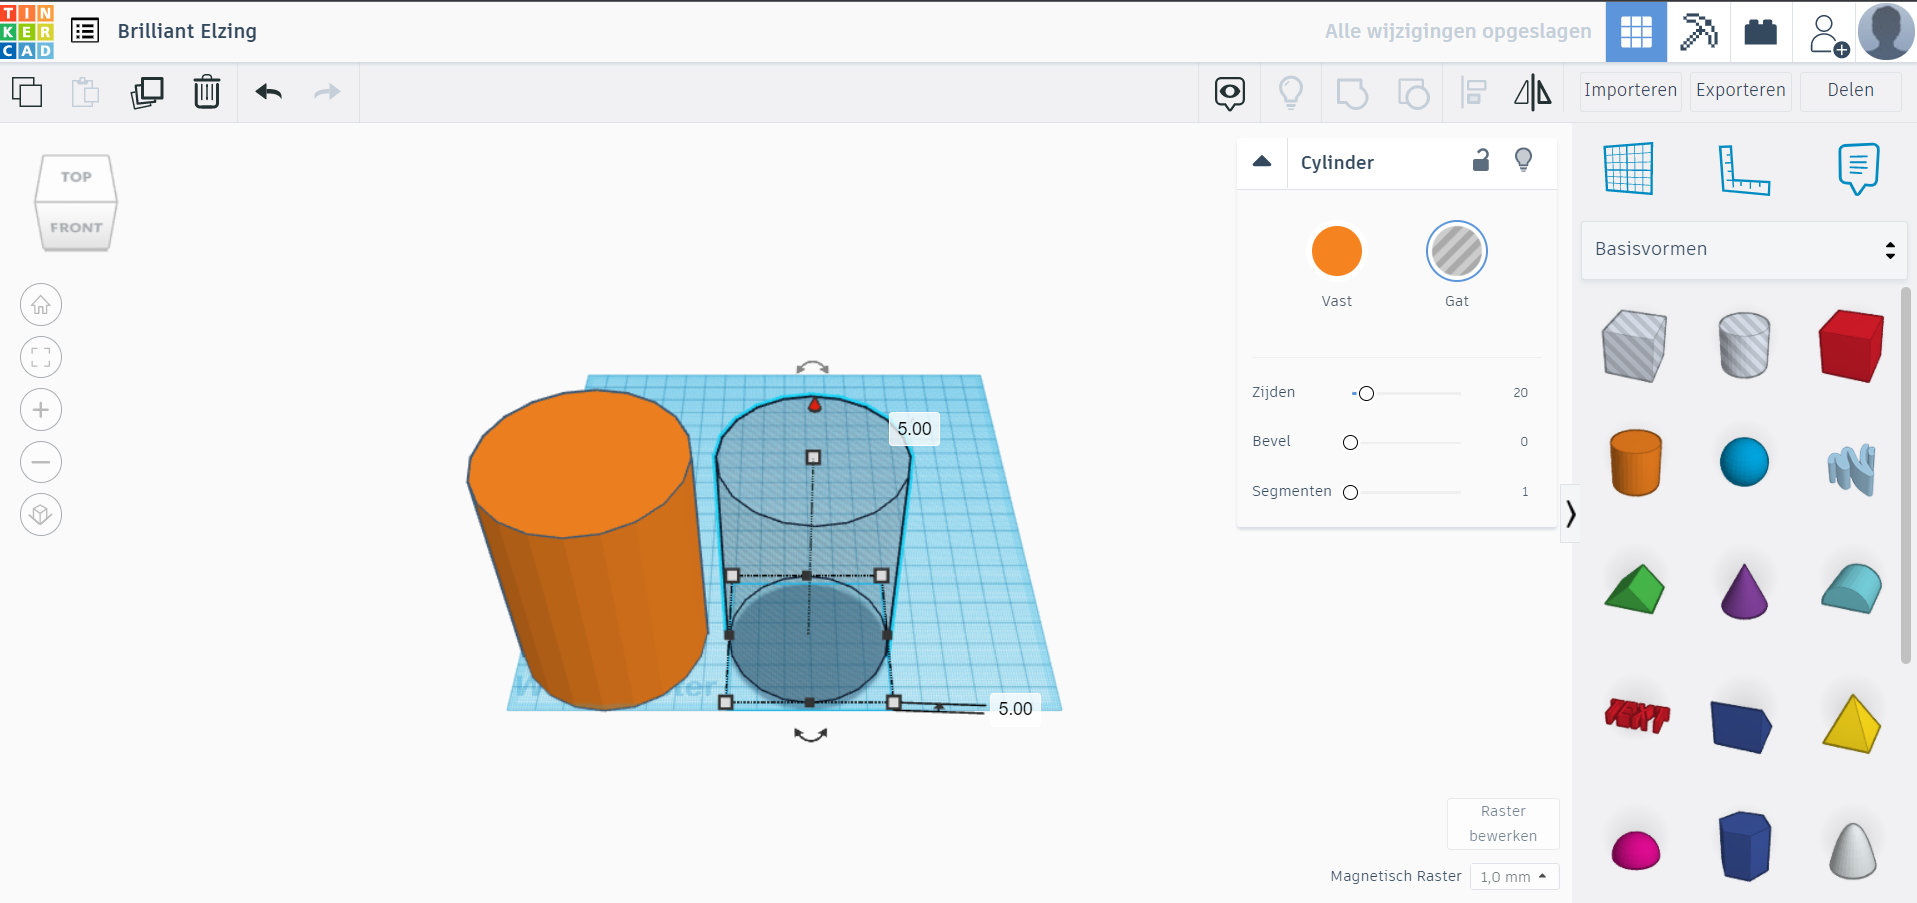Pick the orange cylinder shape from library
1917x903 pixels.
[x=1636, y=462]
